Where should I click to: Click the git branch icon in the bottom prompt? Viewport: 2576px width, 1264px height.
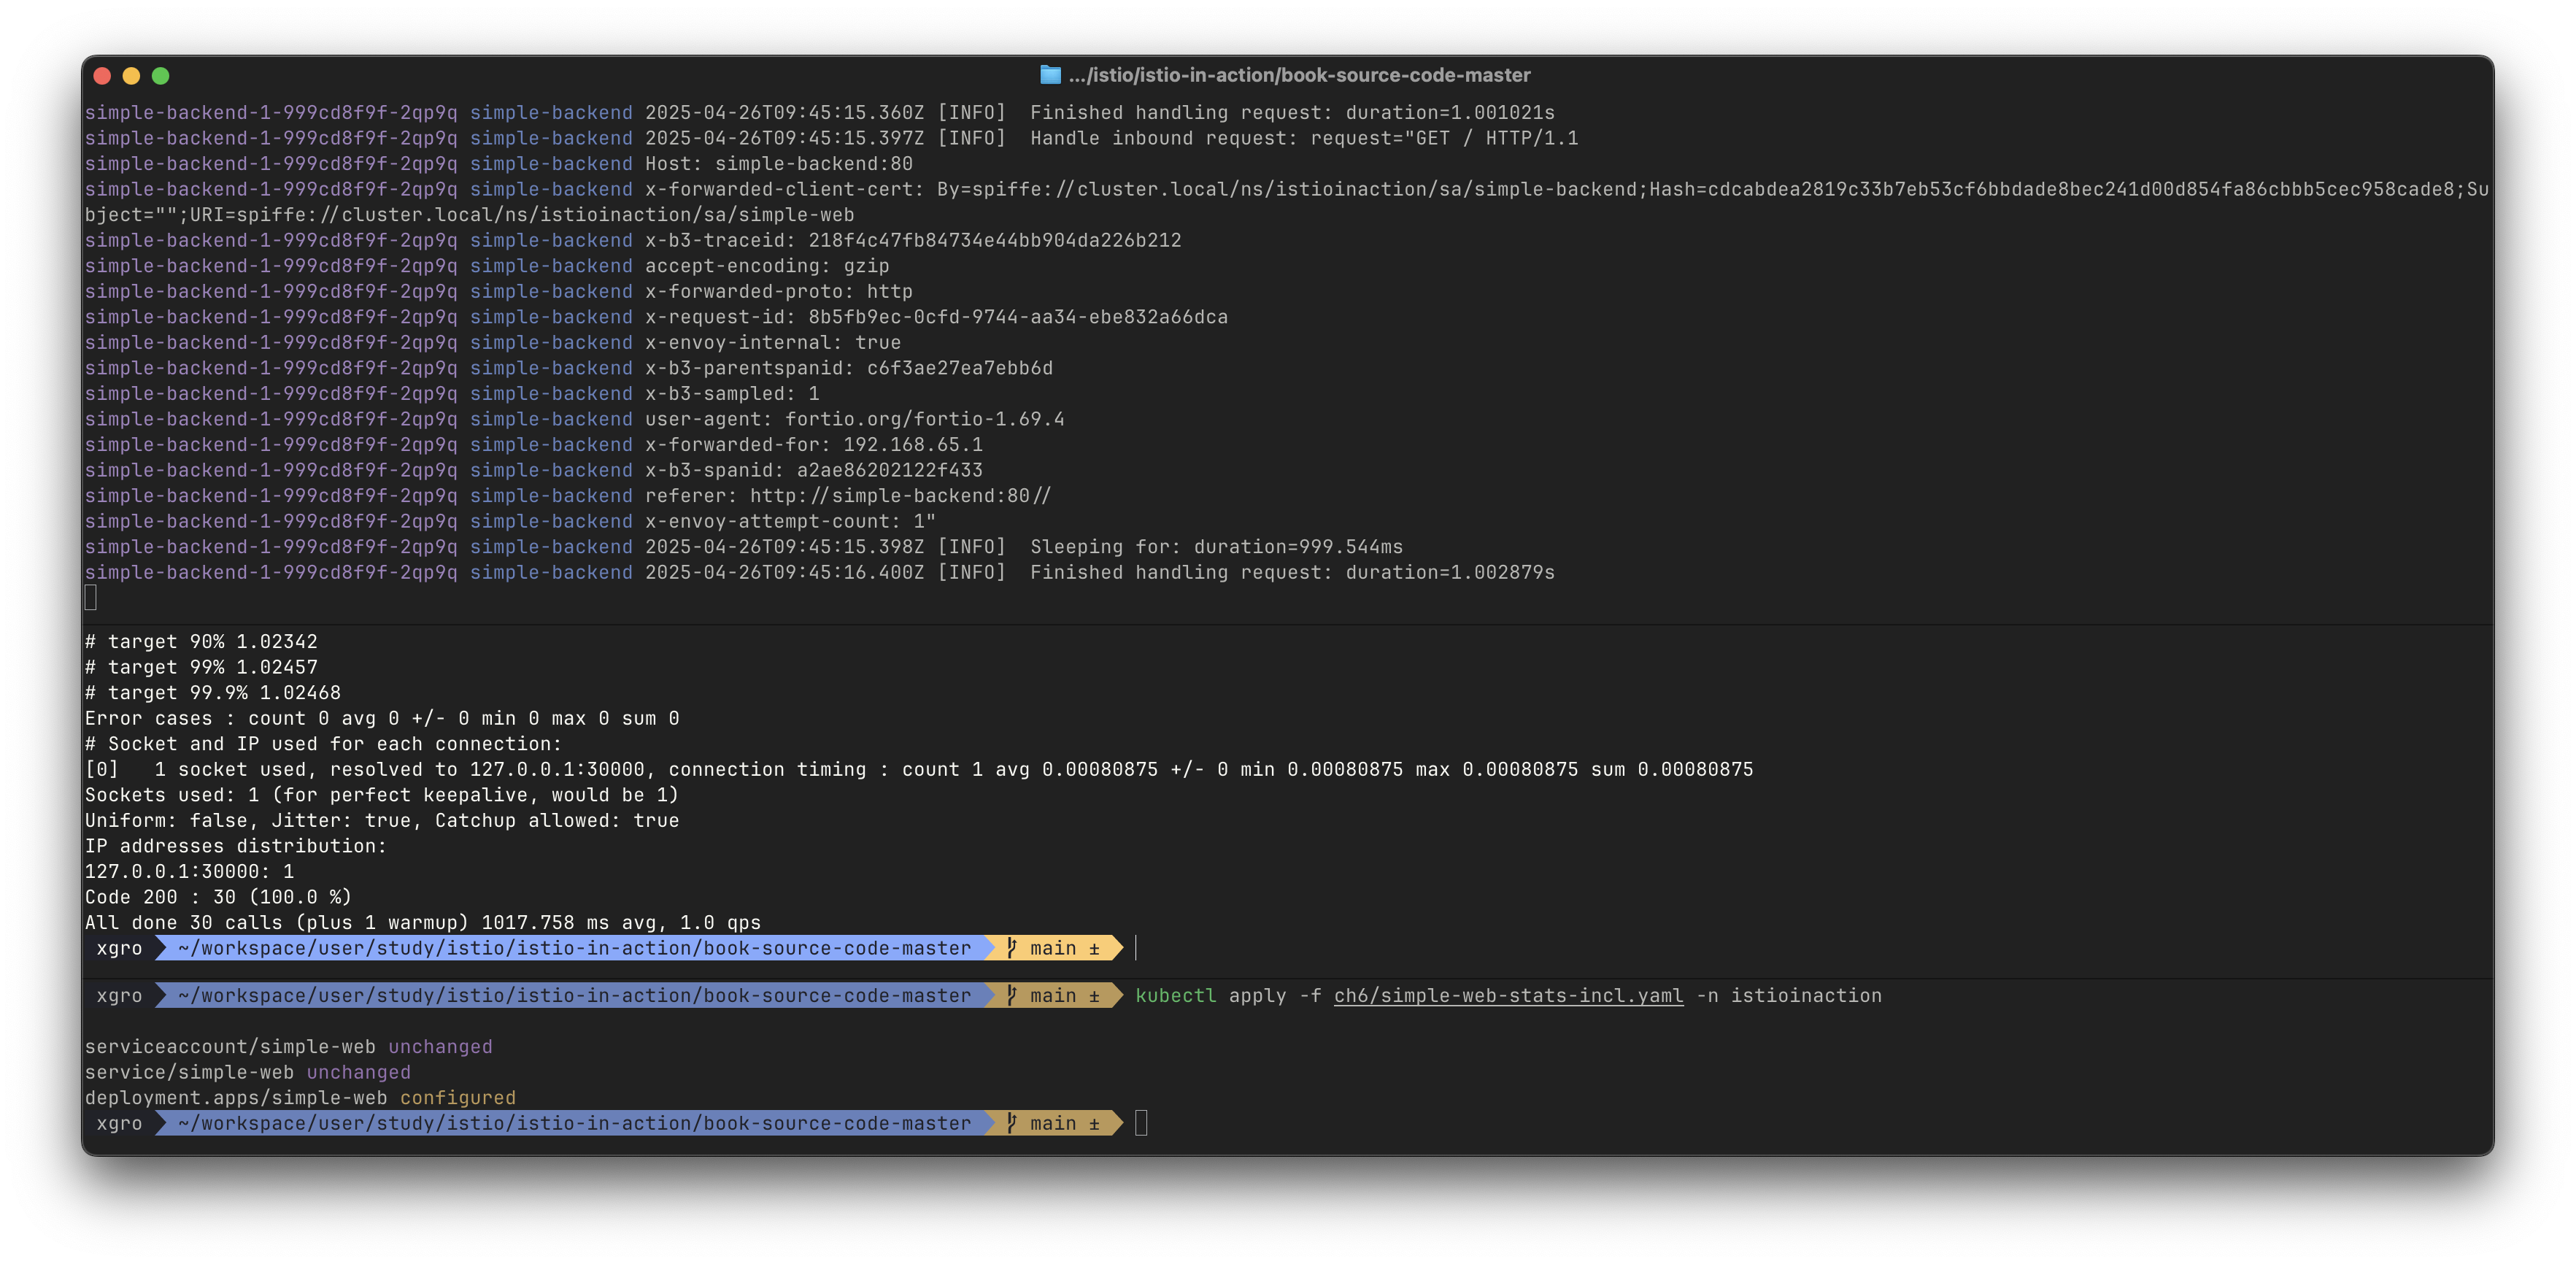pos(1012,1124)
